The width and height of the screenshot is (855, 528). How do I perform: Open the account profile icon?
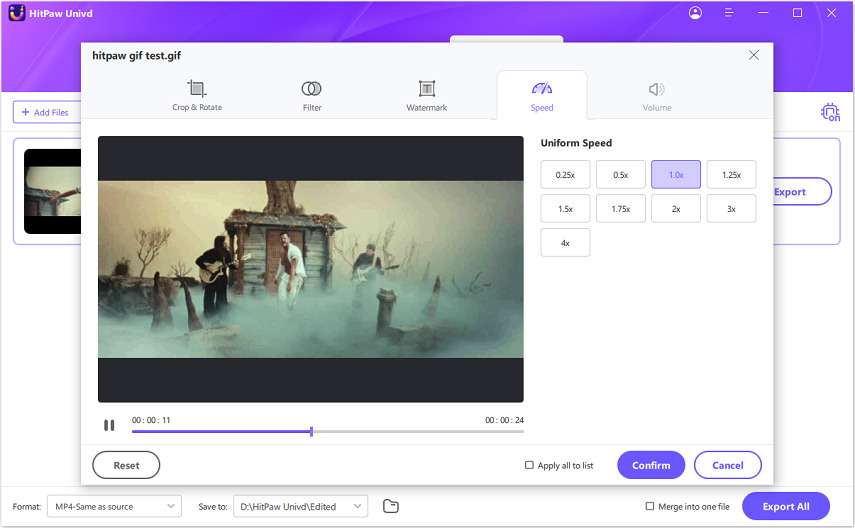[x=695, y=13]
